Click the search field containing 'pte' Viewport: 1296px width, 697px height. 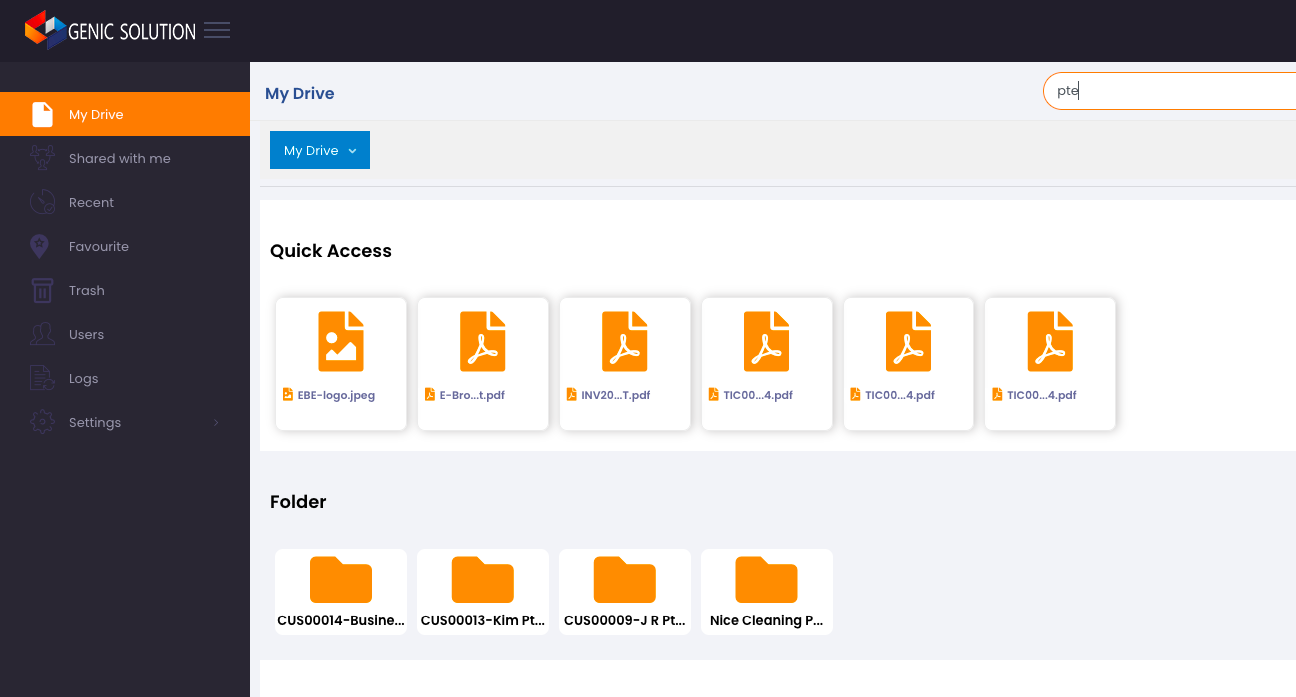pos(1169,91)
